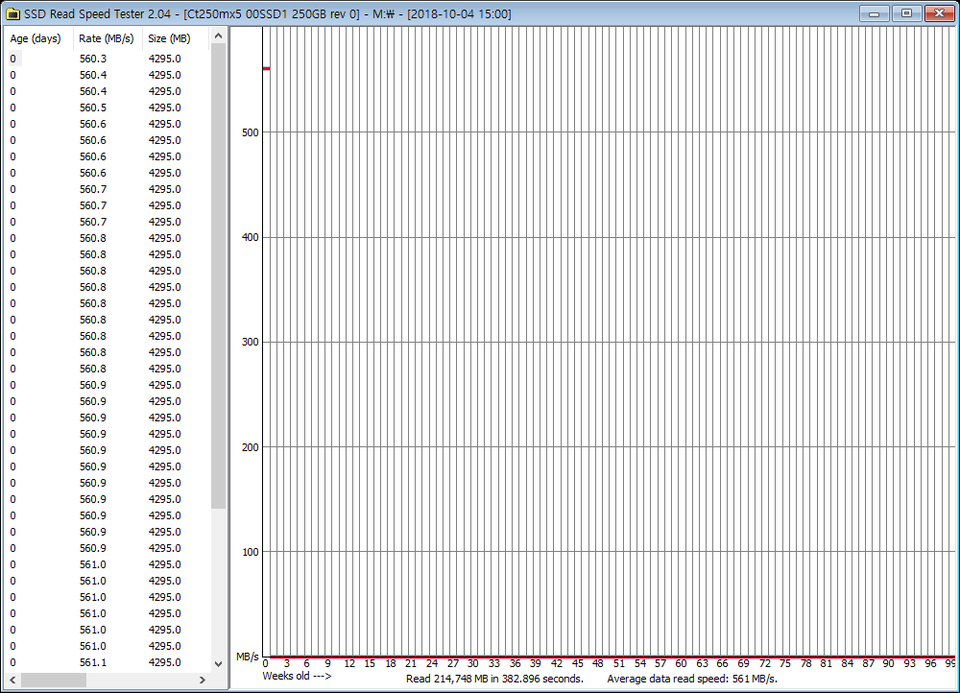Click the week 90 label on x-axis
Viewport: 960px width, 693px height.
point(888,664)
